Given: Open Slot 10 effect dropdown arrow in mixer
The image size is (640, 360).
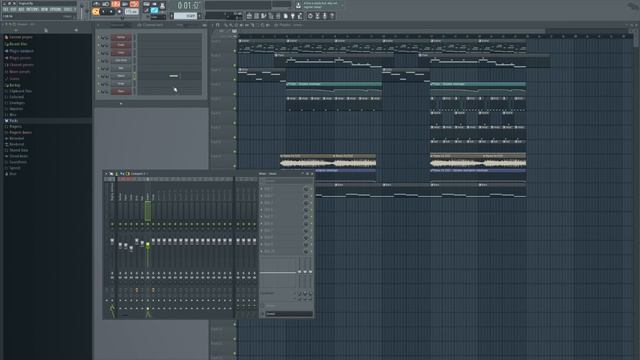Looking at the screenshot, I should (x=262, y=251).
